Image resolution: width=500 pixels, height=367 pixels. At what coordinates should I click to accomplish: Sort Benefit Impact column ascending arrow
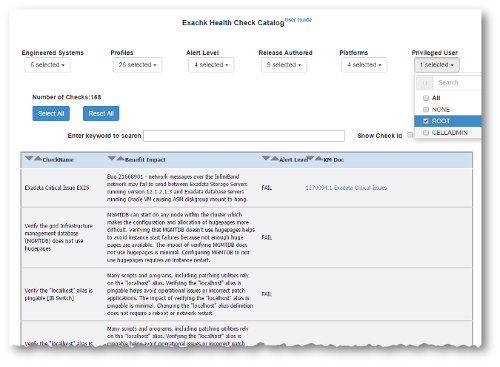(x=120, y=158)
